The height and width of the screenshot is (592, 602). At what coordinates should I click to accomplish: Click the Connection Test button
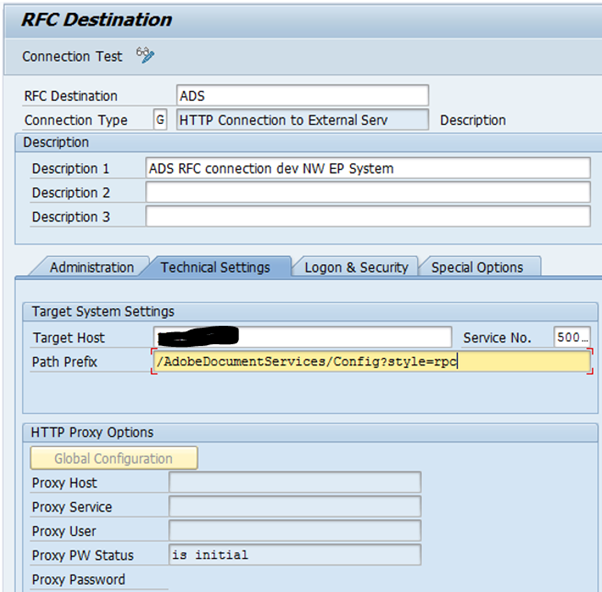(72, 56)
